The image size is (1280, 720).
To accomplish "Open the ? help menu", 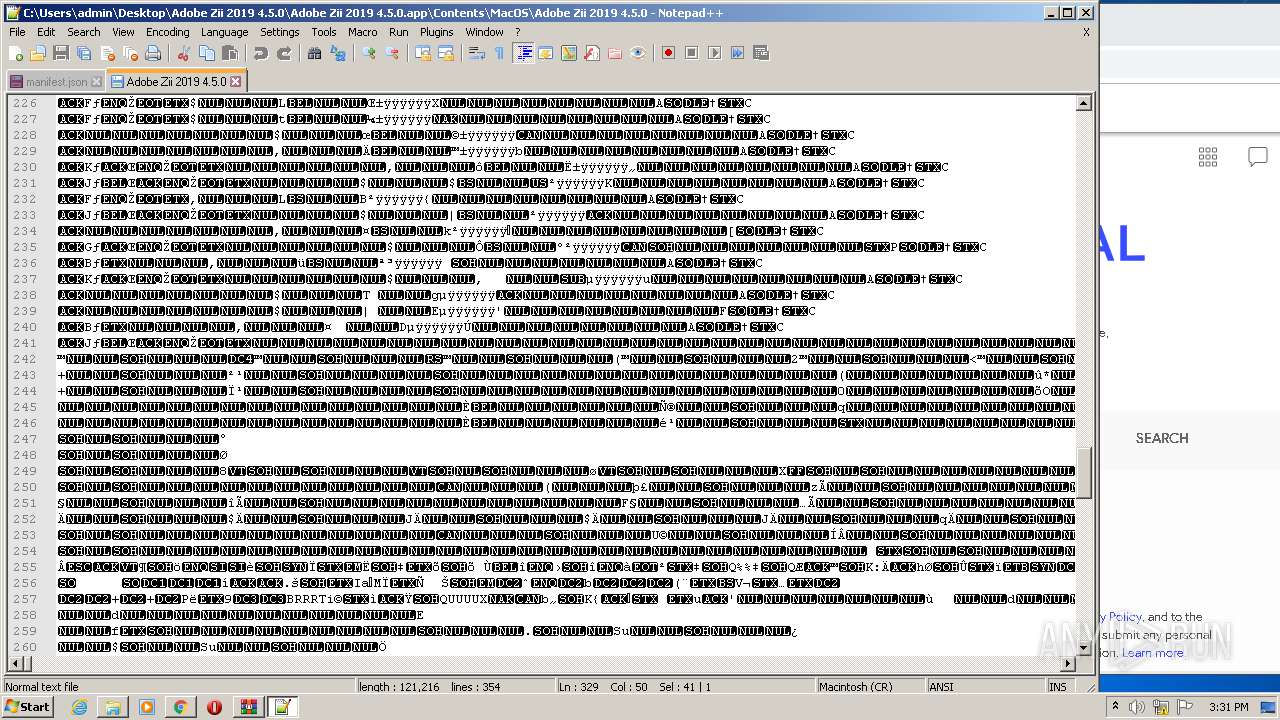I will [517, 32].
